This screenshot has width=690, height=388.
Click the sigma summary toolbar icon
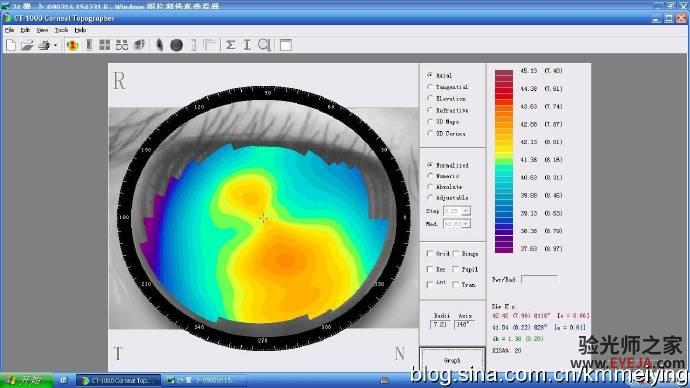pos(230,45)
